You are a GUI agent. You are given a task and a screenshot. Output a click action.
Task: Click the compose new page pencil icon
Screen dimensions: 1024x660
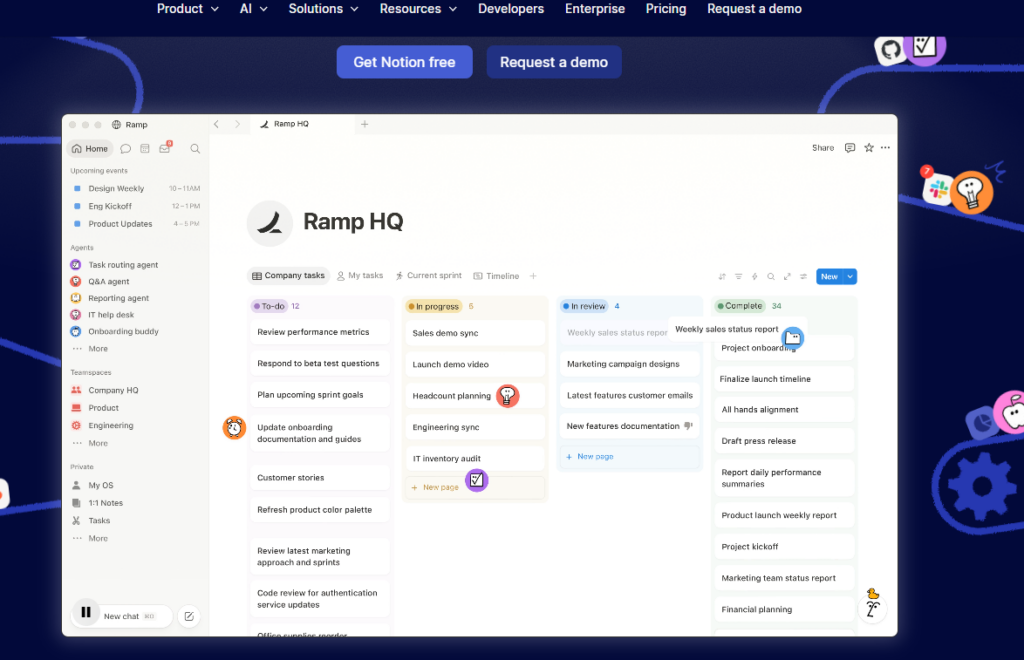tap(189, 616)
